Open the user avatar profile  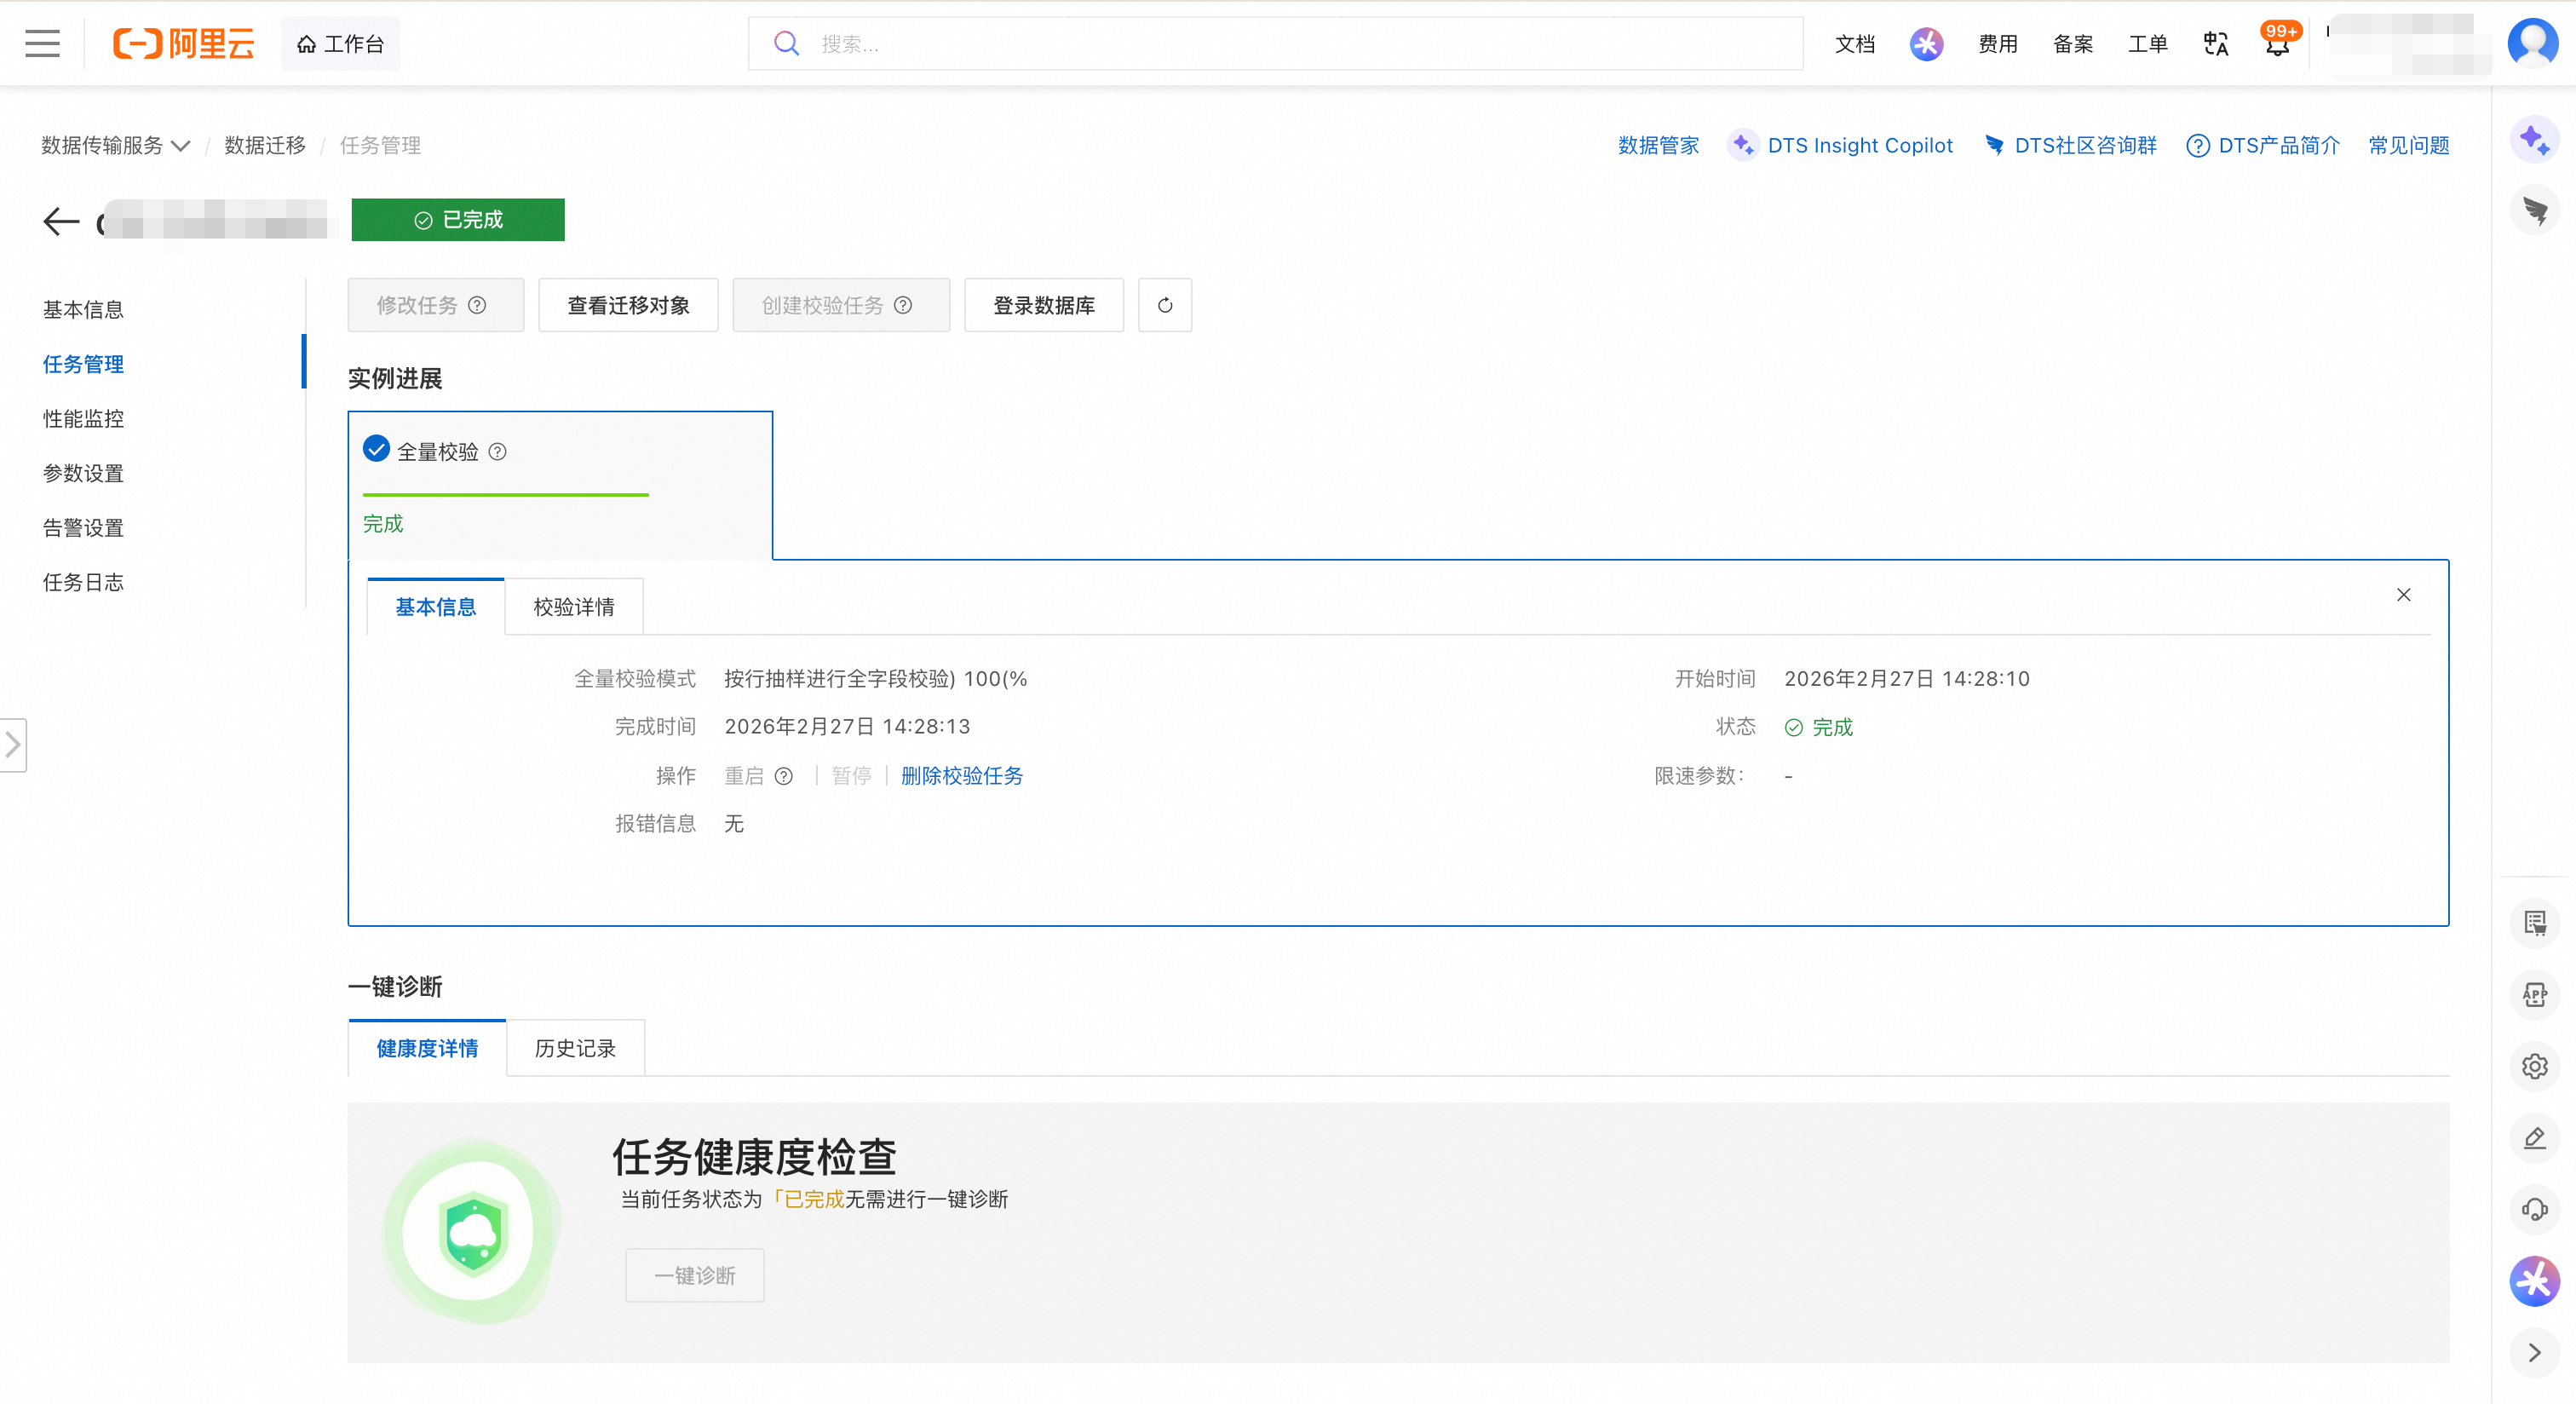pyautogui.click(x=2532, y=43)
